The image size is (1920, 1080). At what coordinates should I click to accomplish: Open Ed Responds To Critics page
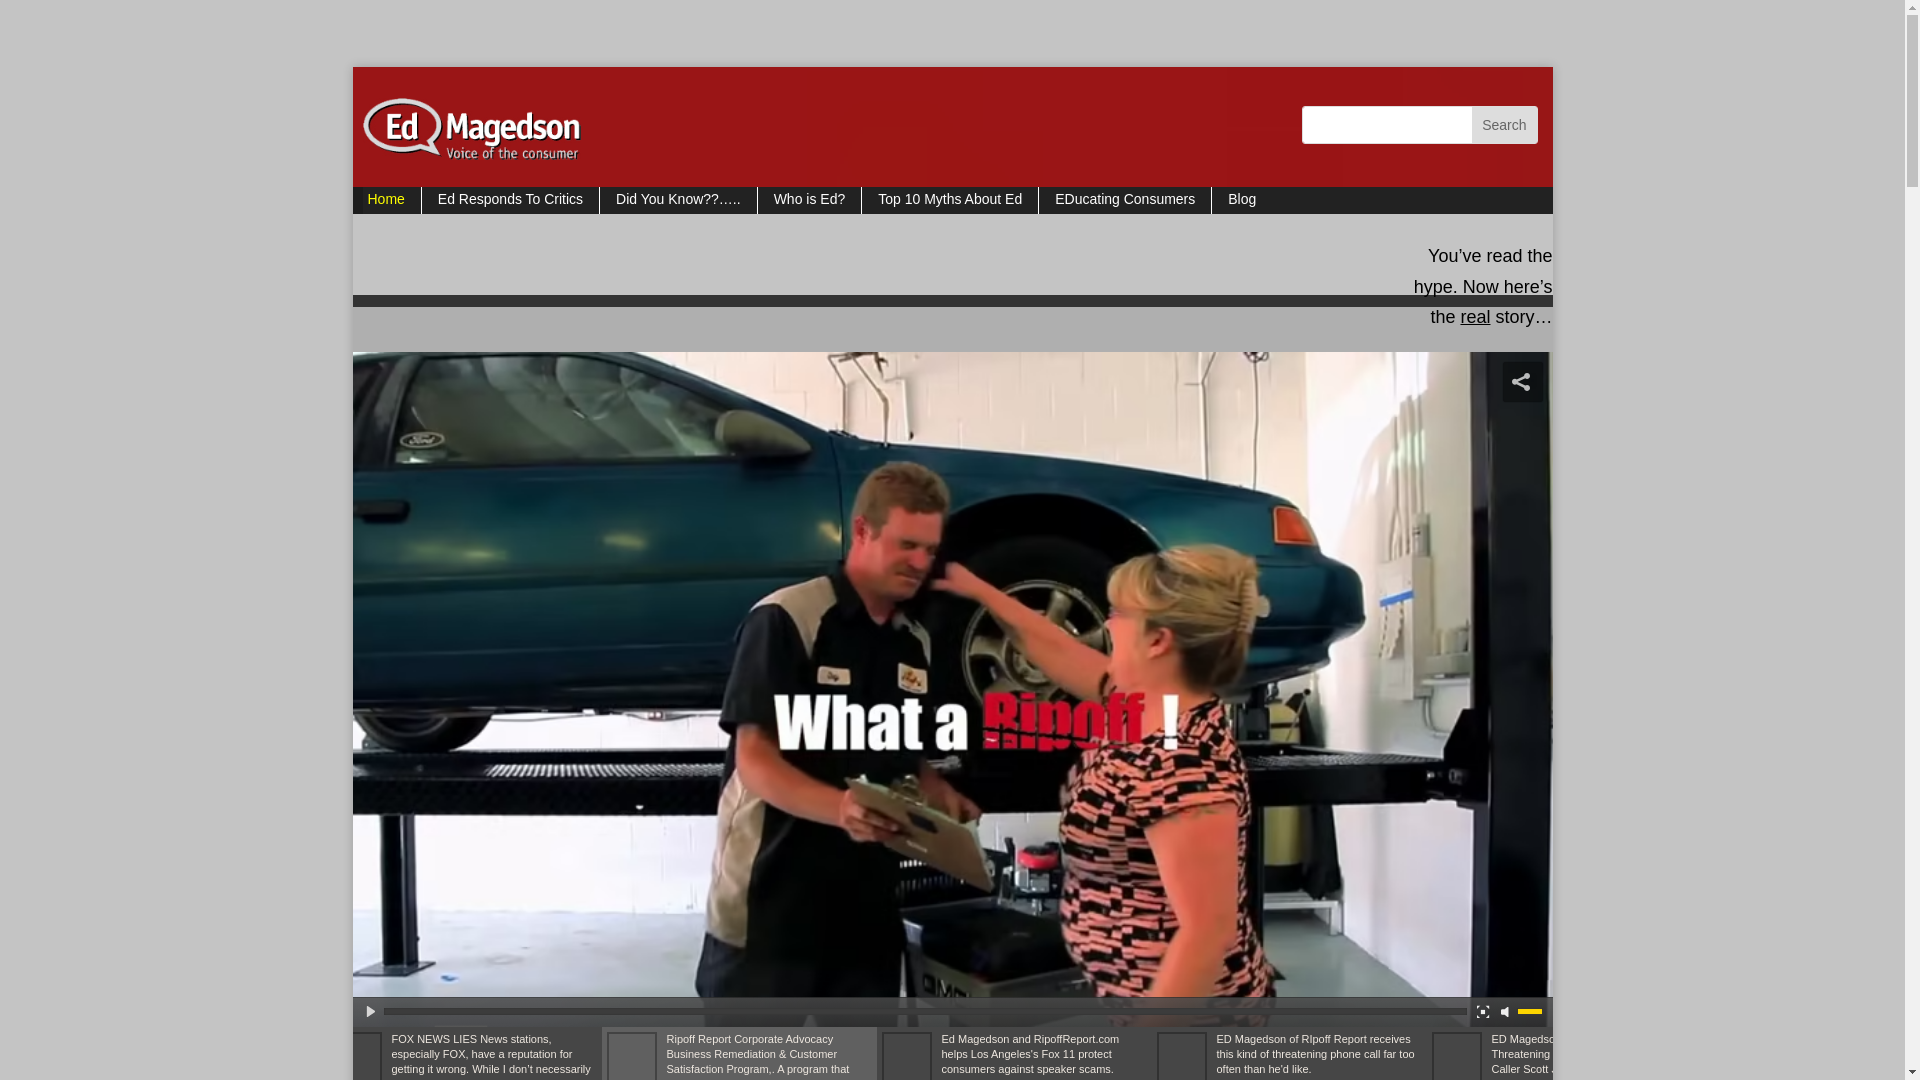(510, 200)
